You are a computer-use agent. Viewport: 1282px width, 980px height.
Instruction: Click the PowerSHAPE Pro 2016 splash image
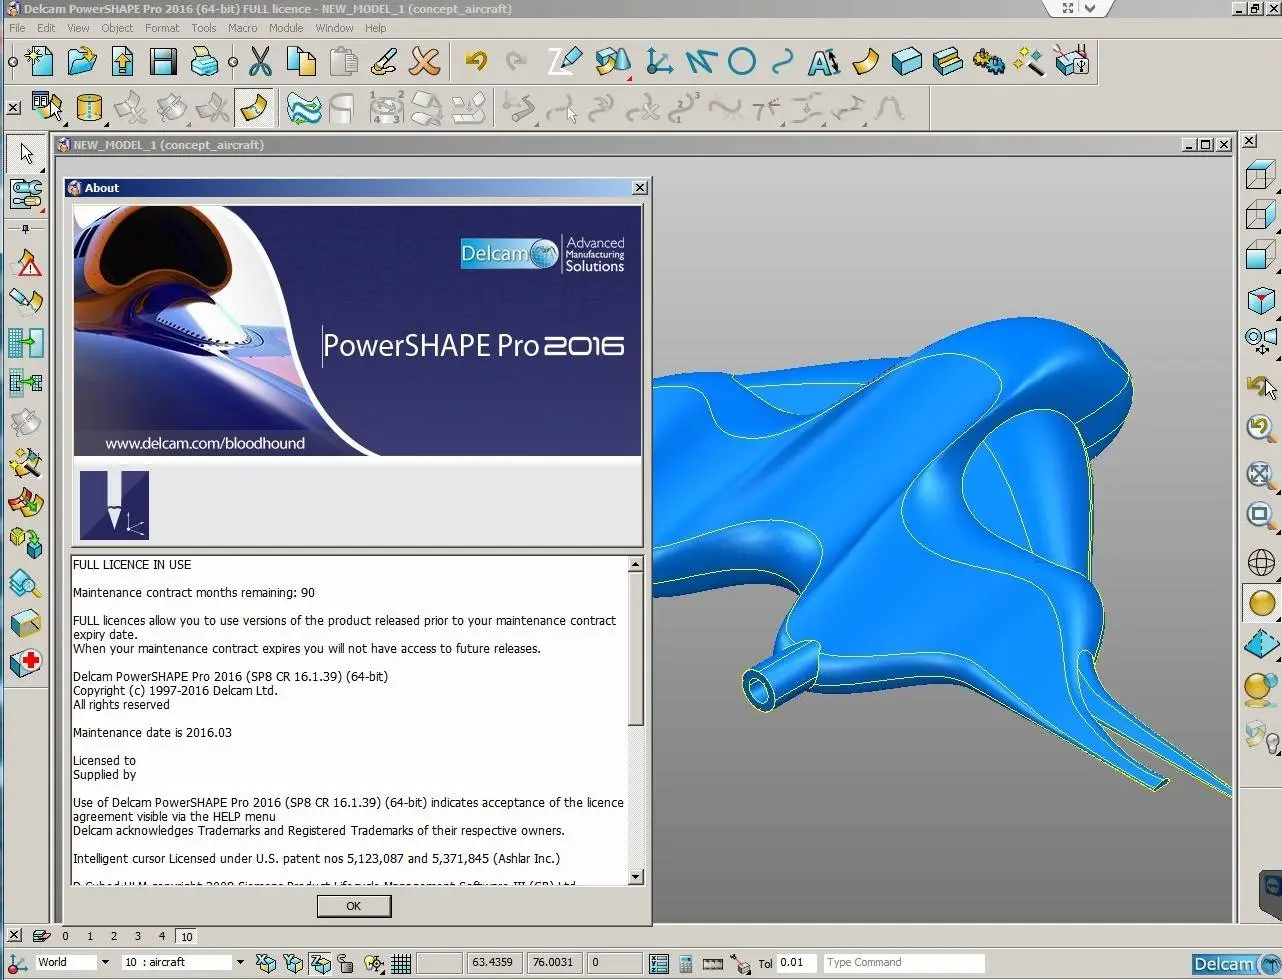(x=357, y=330)
